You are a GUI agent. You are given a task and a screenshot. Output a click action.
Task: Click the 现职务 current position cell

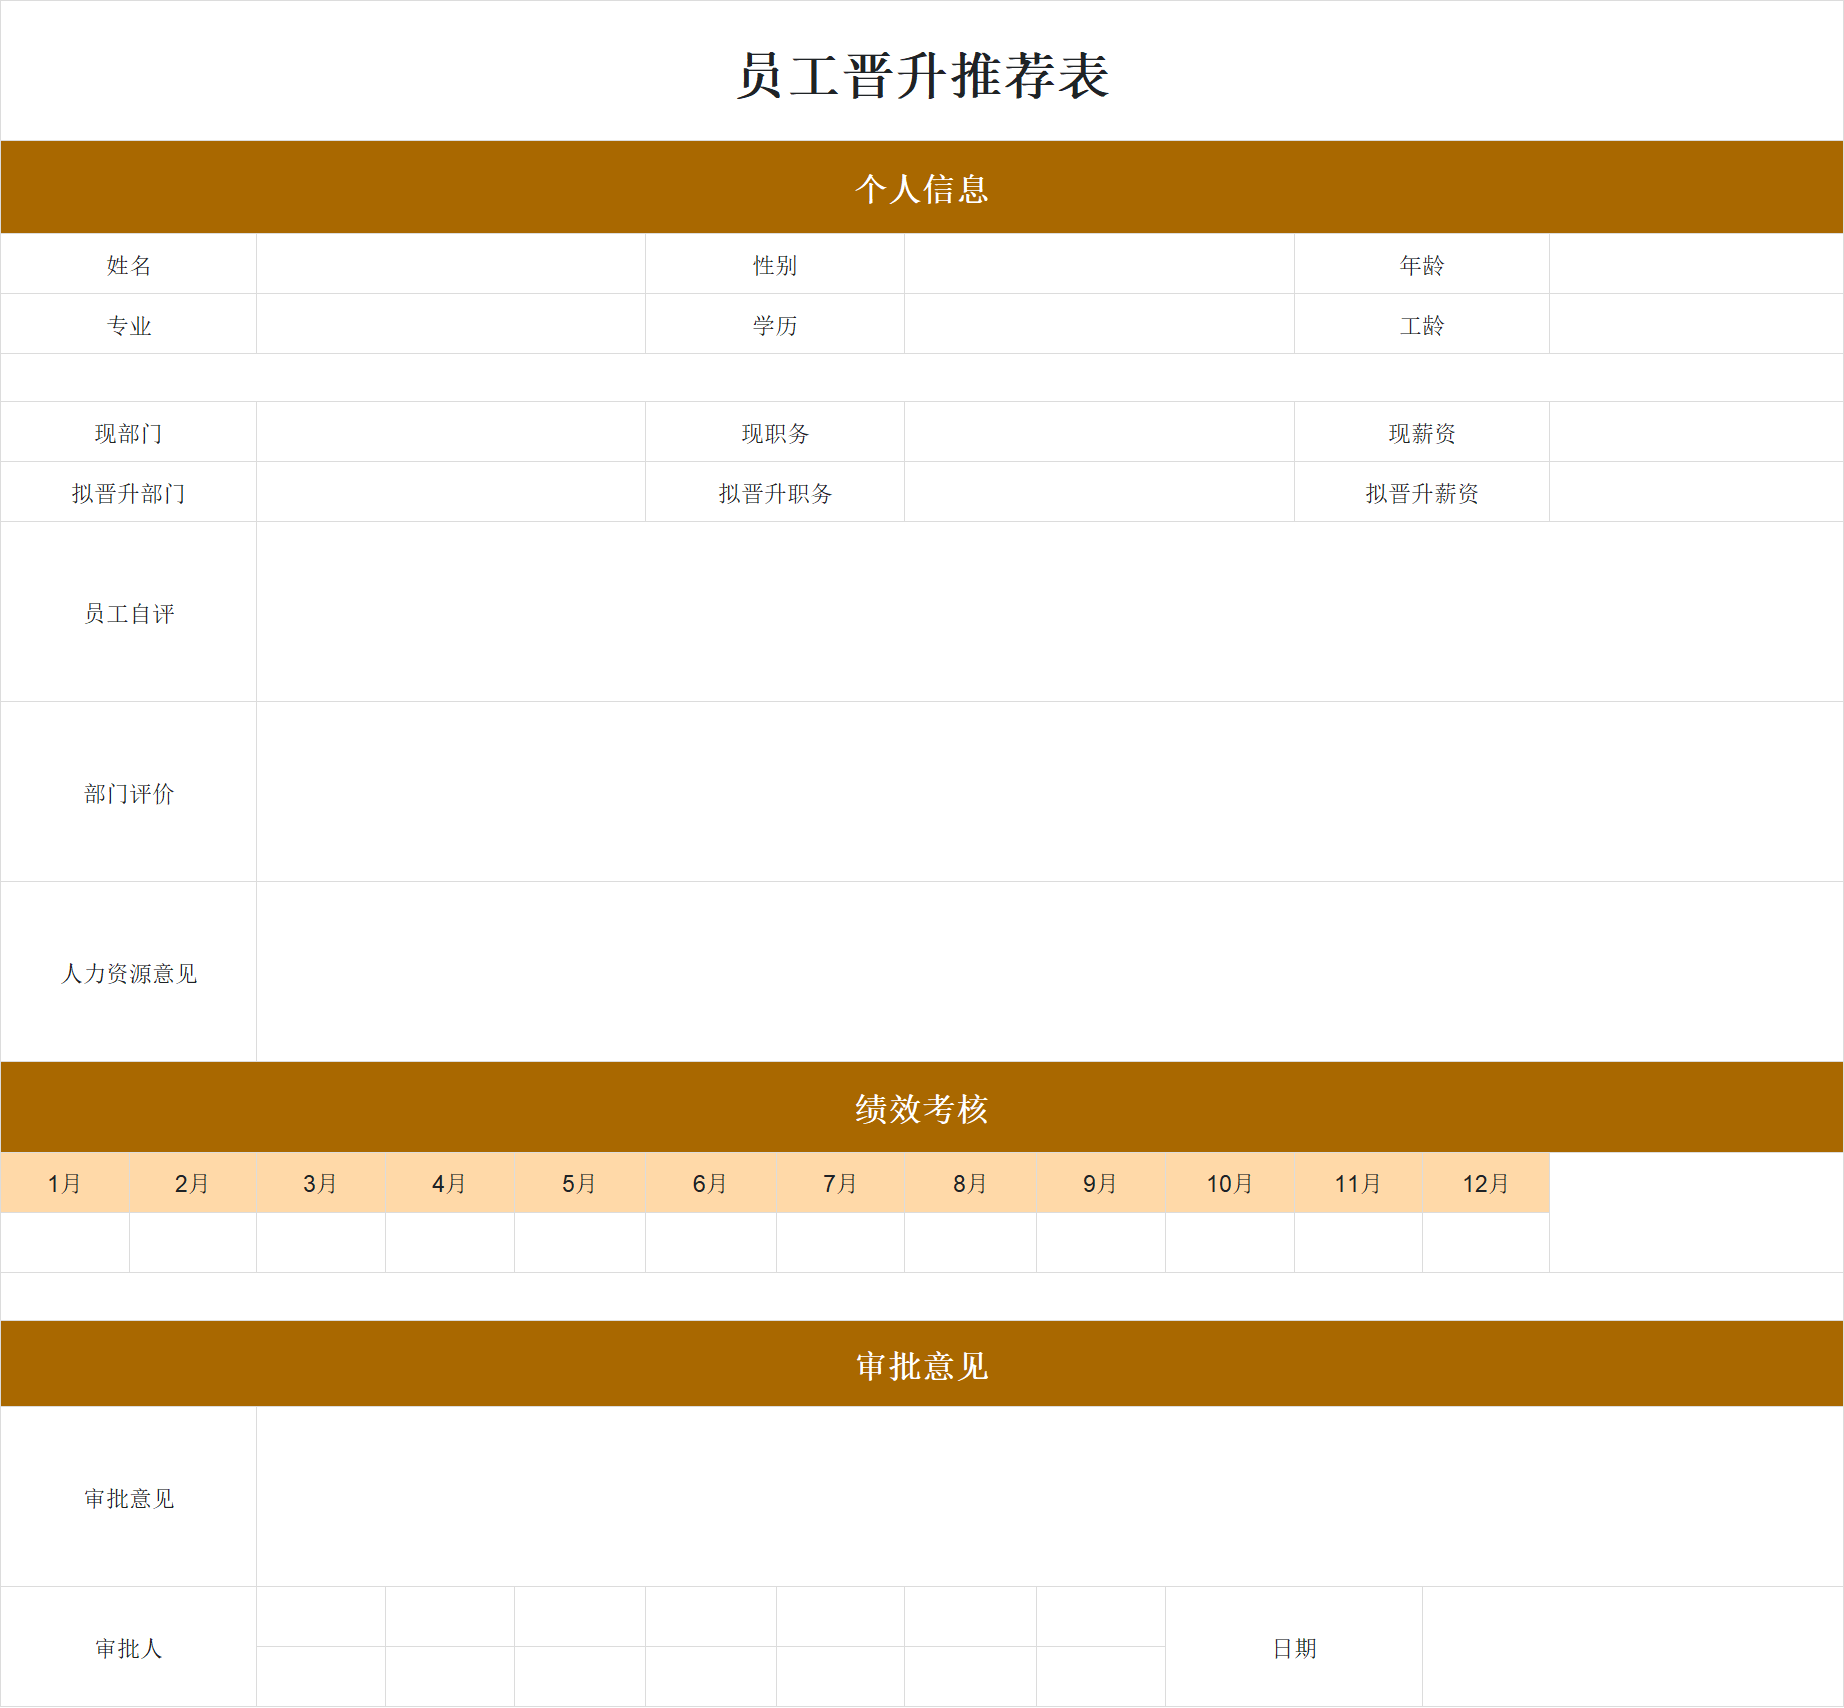pos(1098,432)
